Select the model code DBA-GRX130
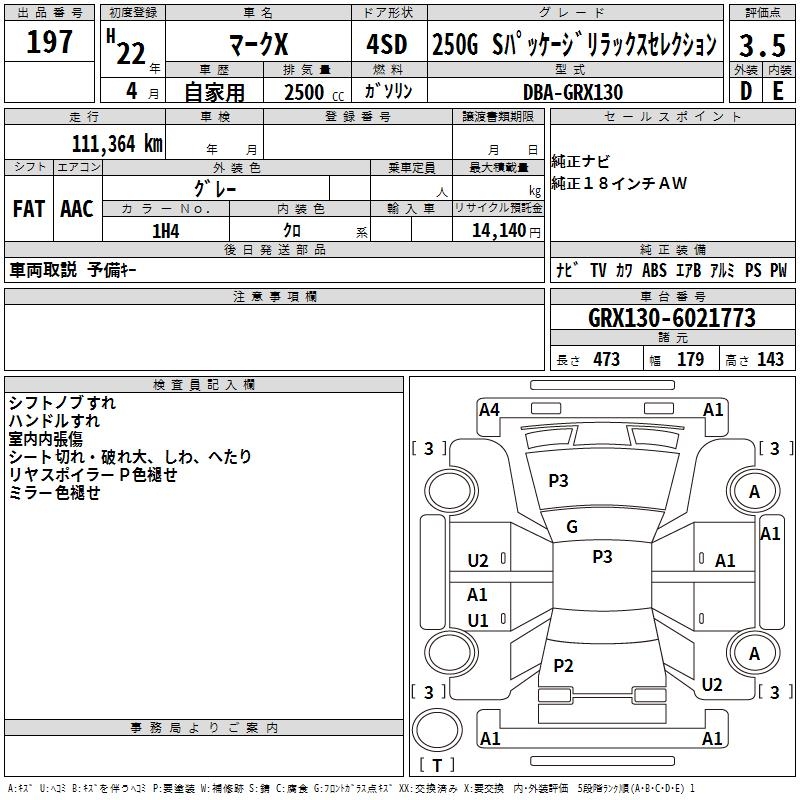The image size is (800, 800). [x=572, y=92]
